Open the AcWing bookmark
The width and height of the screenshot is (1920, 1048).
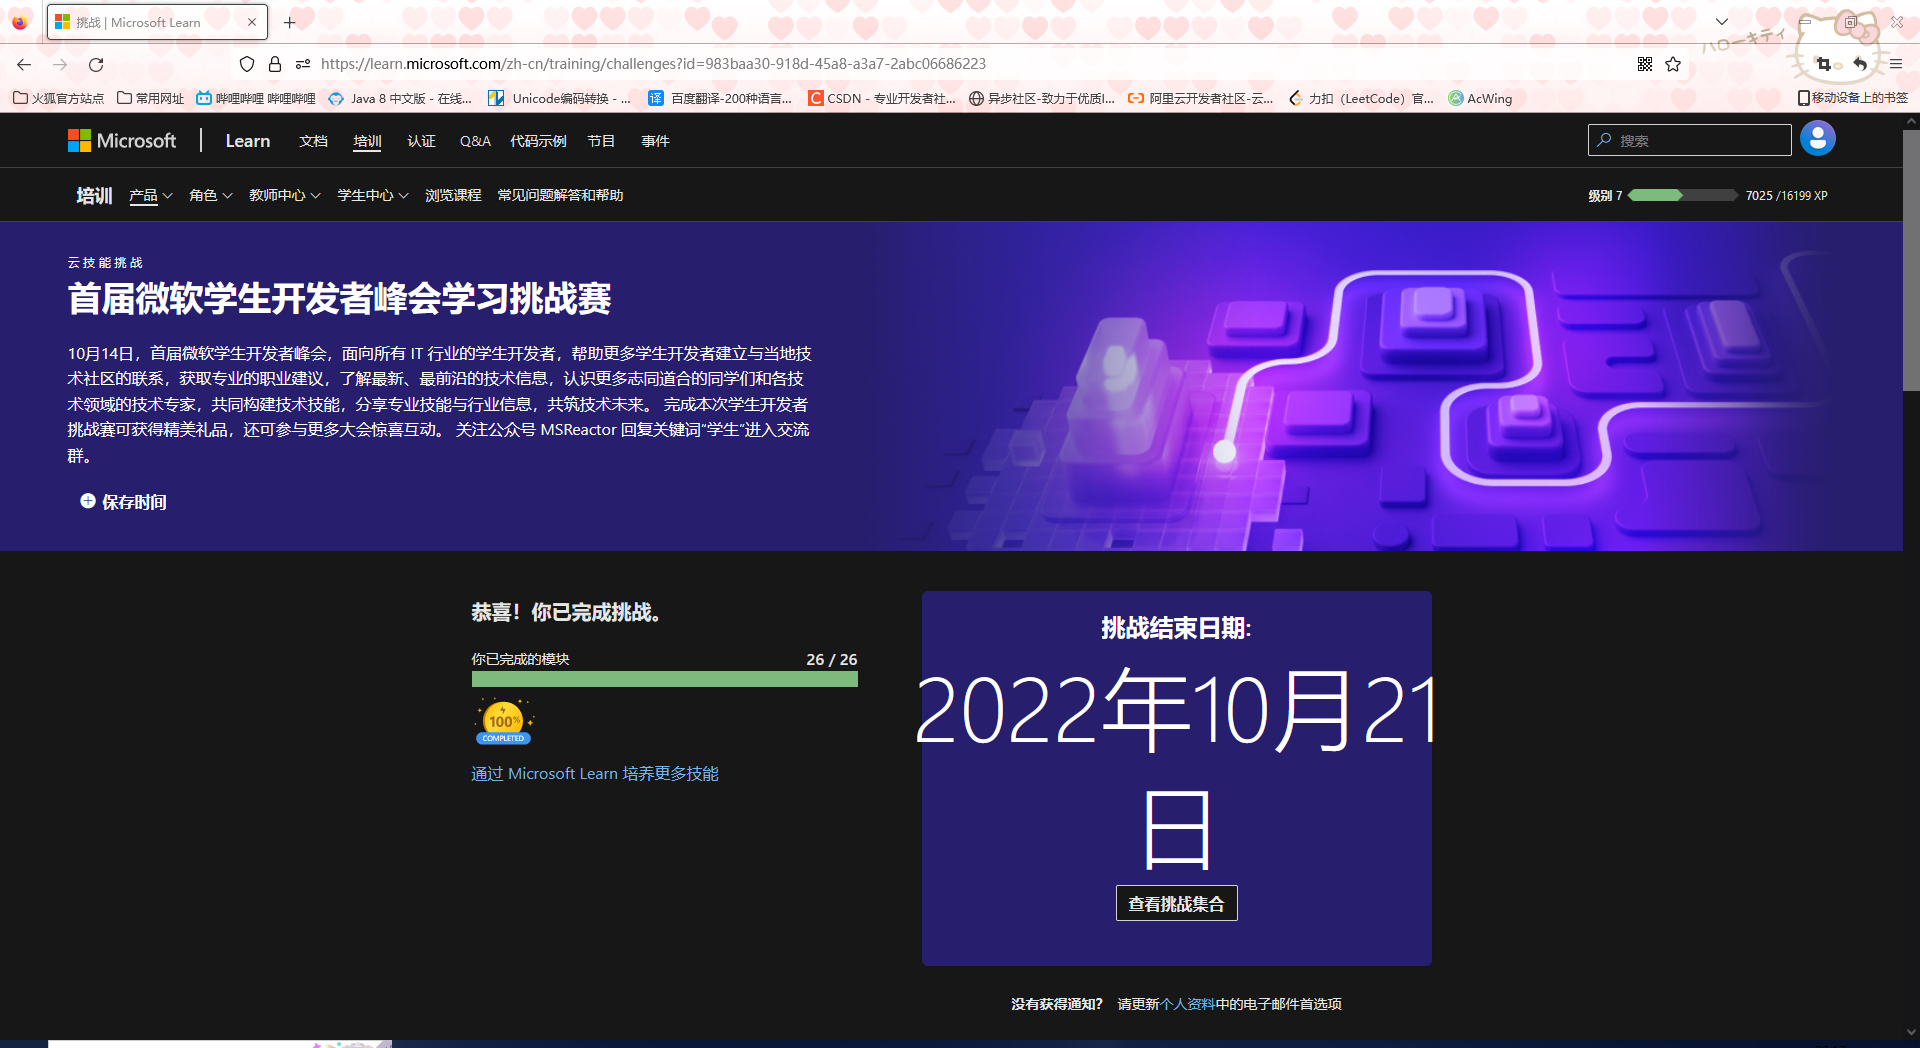1481,98
